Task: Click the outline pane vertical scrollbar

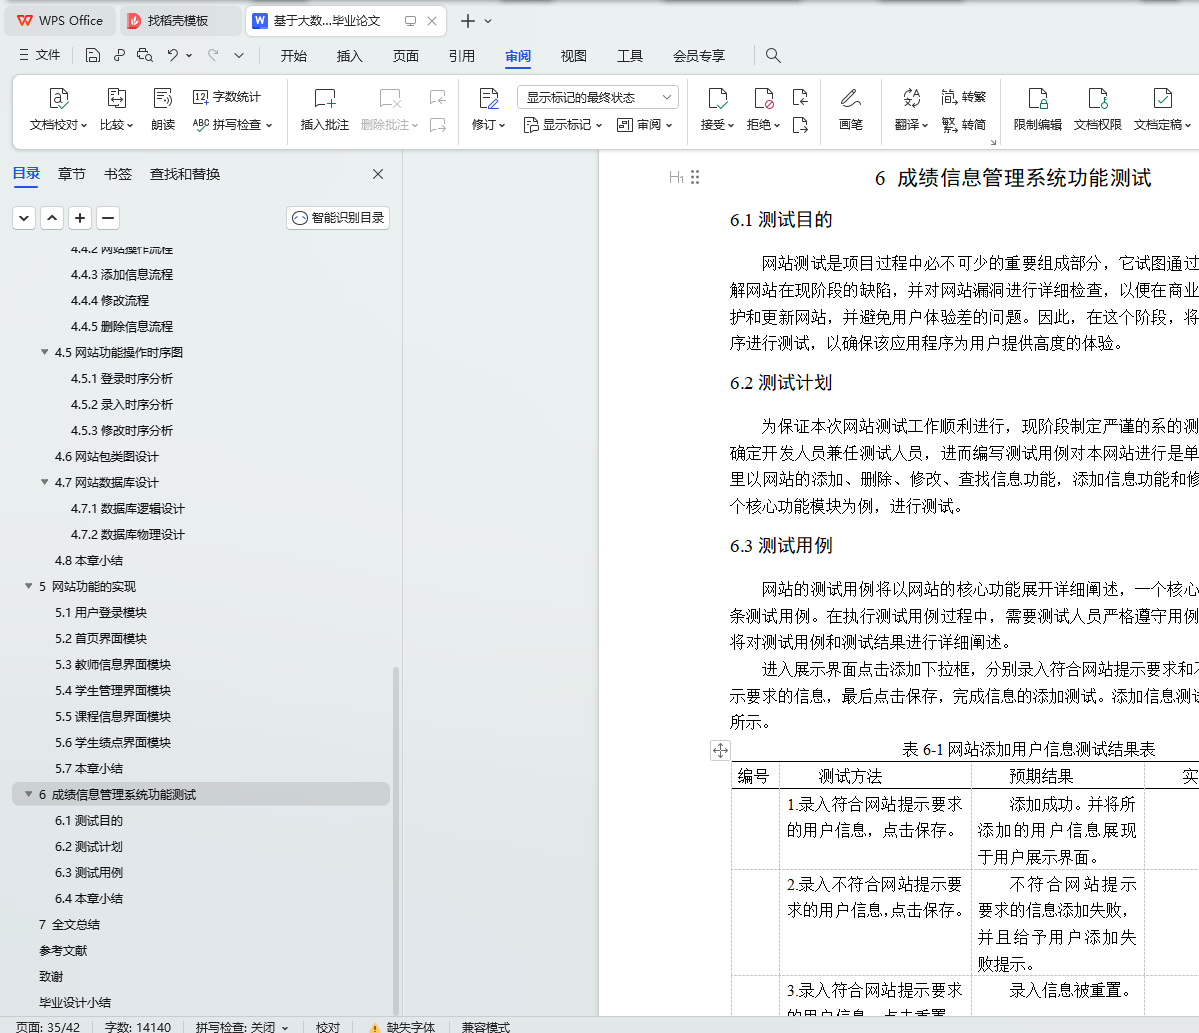Action: click(396, 840)
